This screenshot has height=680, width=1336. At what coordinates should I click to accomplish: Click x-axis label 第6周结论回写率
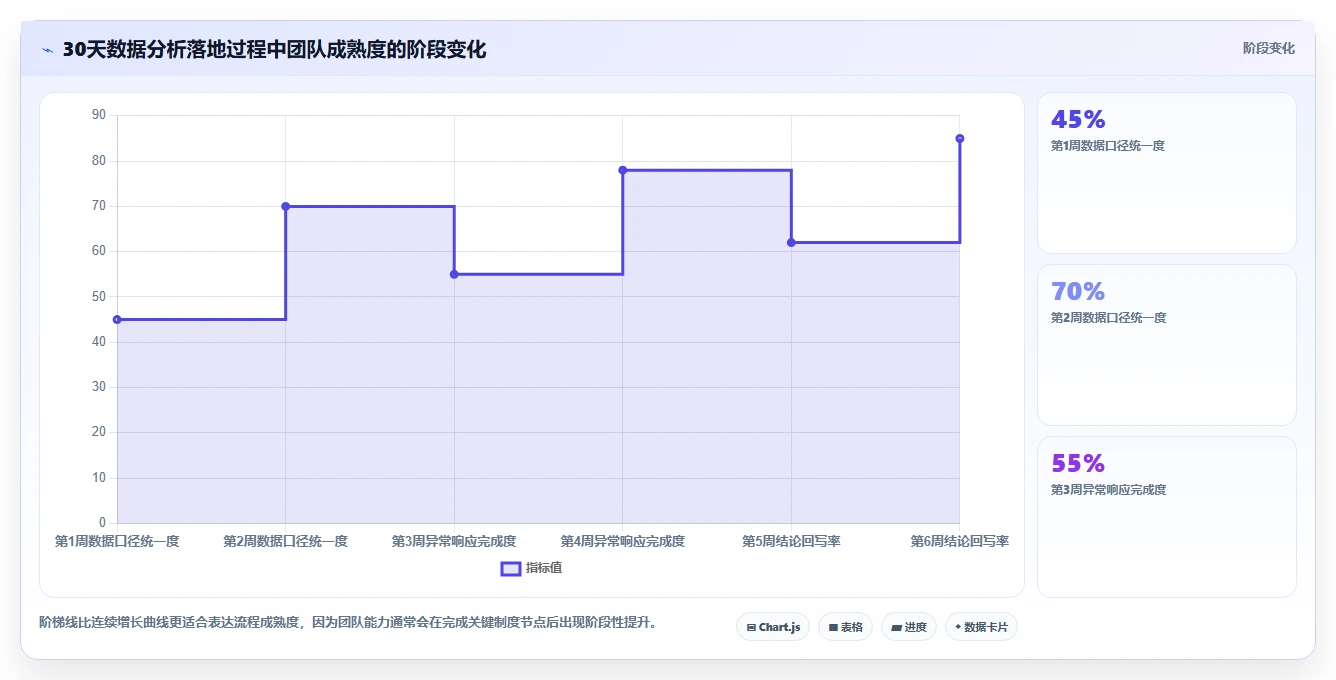pyautogui.click(x=959, y=541)
